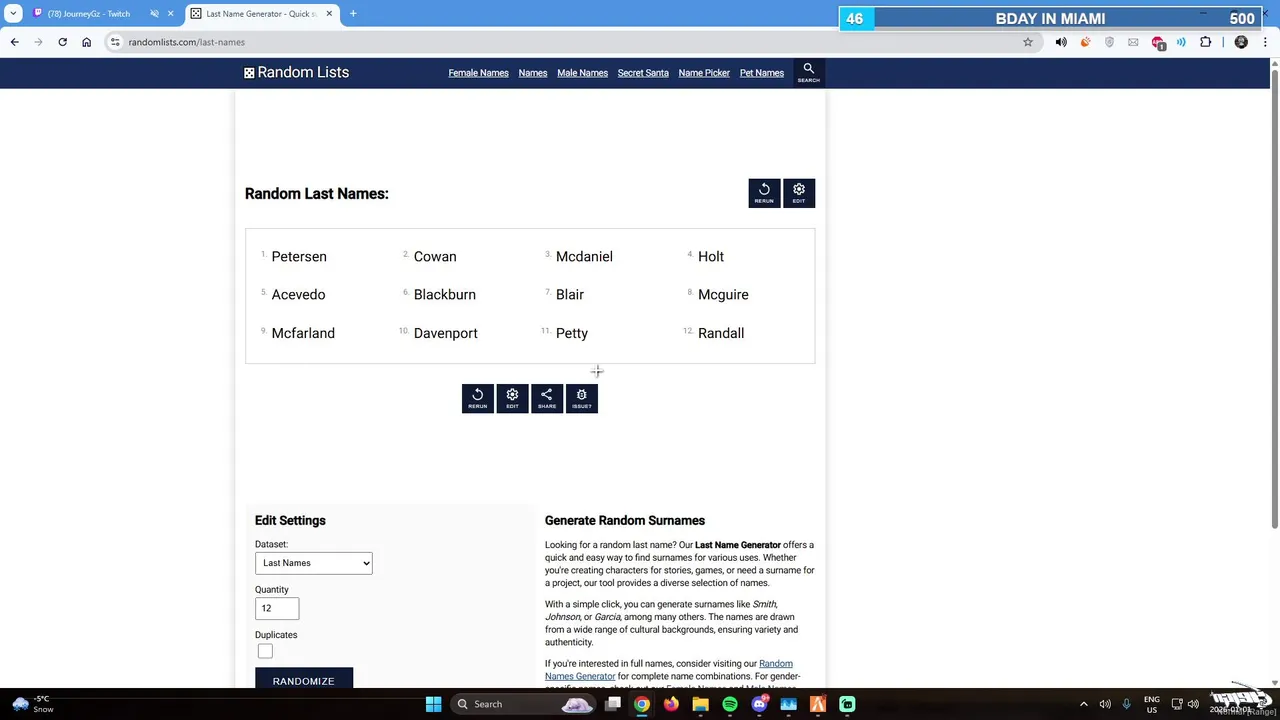Click the name Mcguire in the list
The height and width of the screenshot is (720, 1280).
pyautogui.click(x=723, y=295)
